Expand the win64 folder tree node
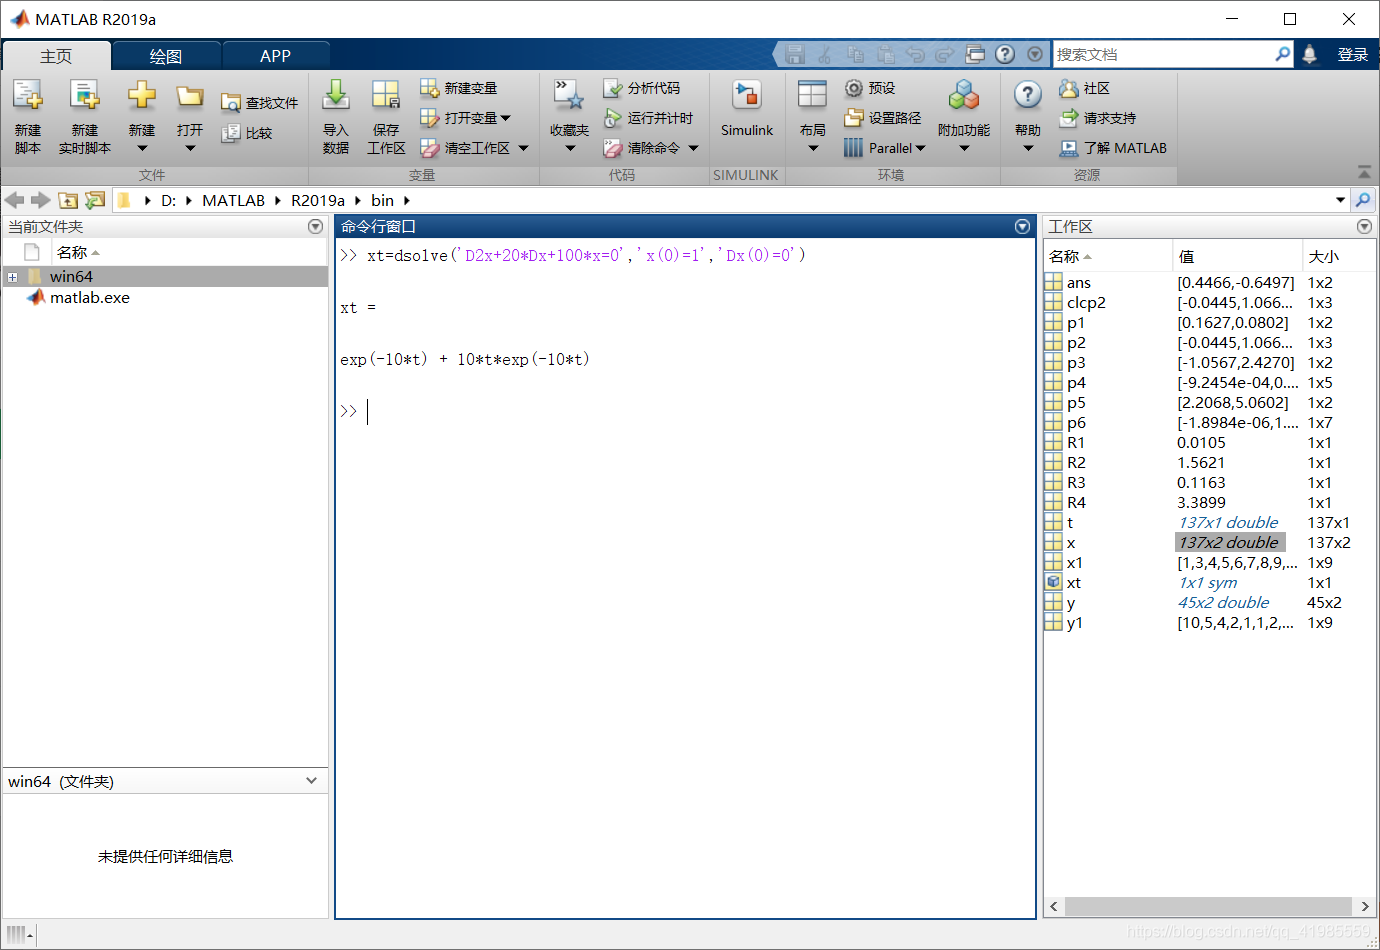1380x950 pixels. click(12, 277)
